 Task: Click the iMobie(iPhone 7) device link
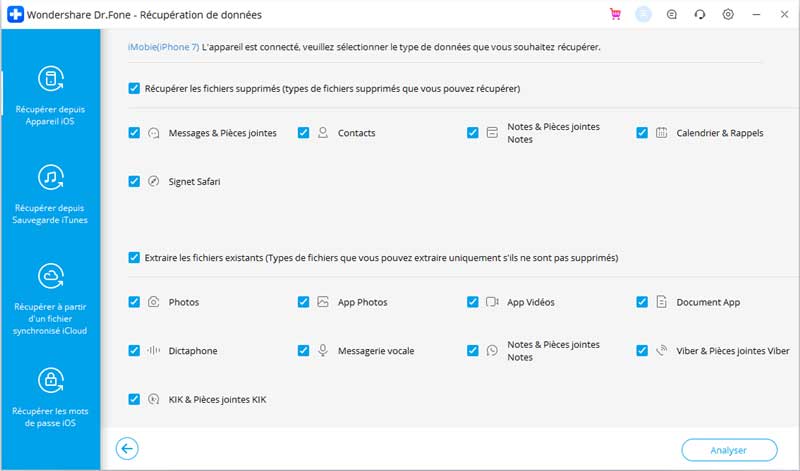(x=163, y=47)
